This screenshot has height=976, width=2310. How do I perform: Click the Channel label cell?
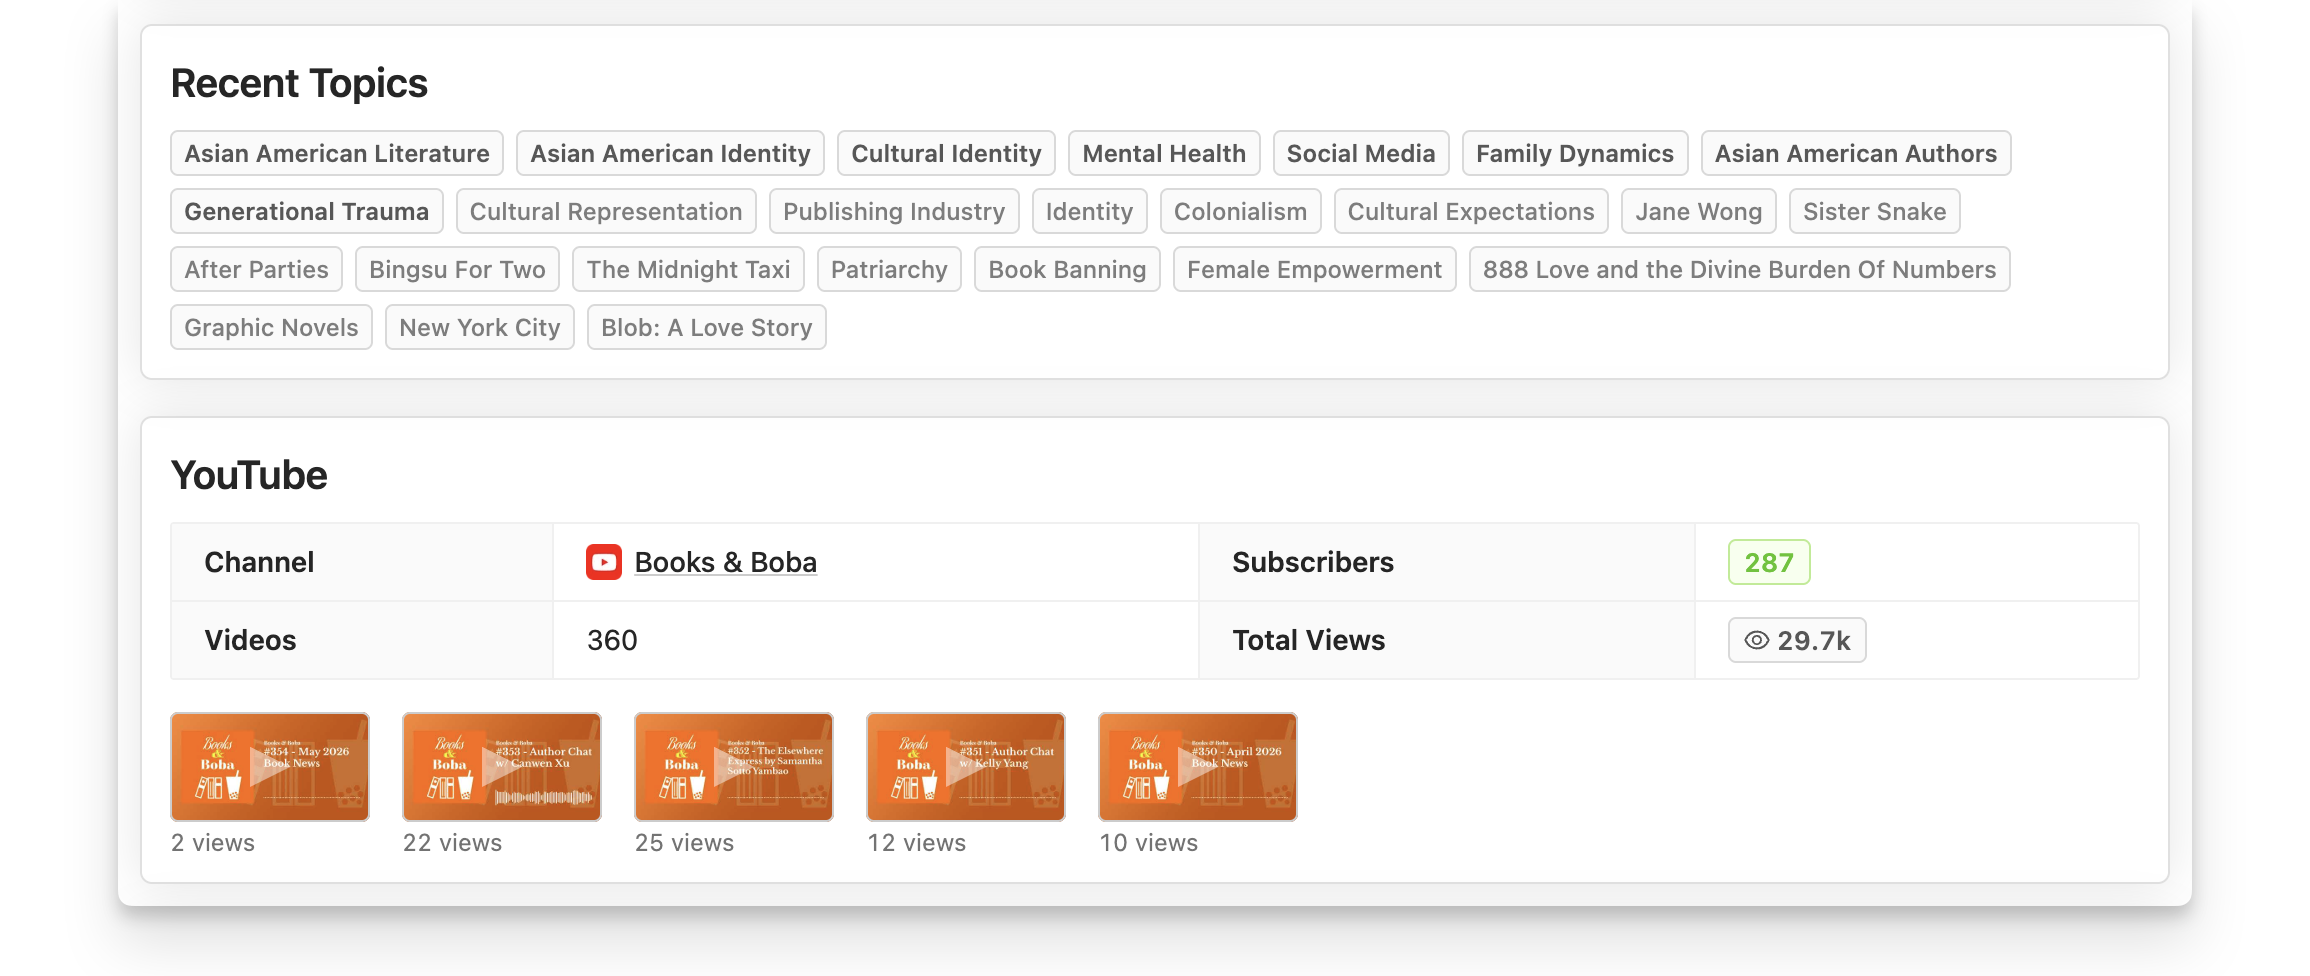click(362, 562)
